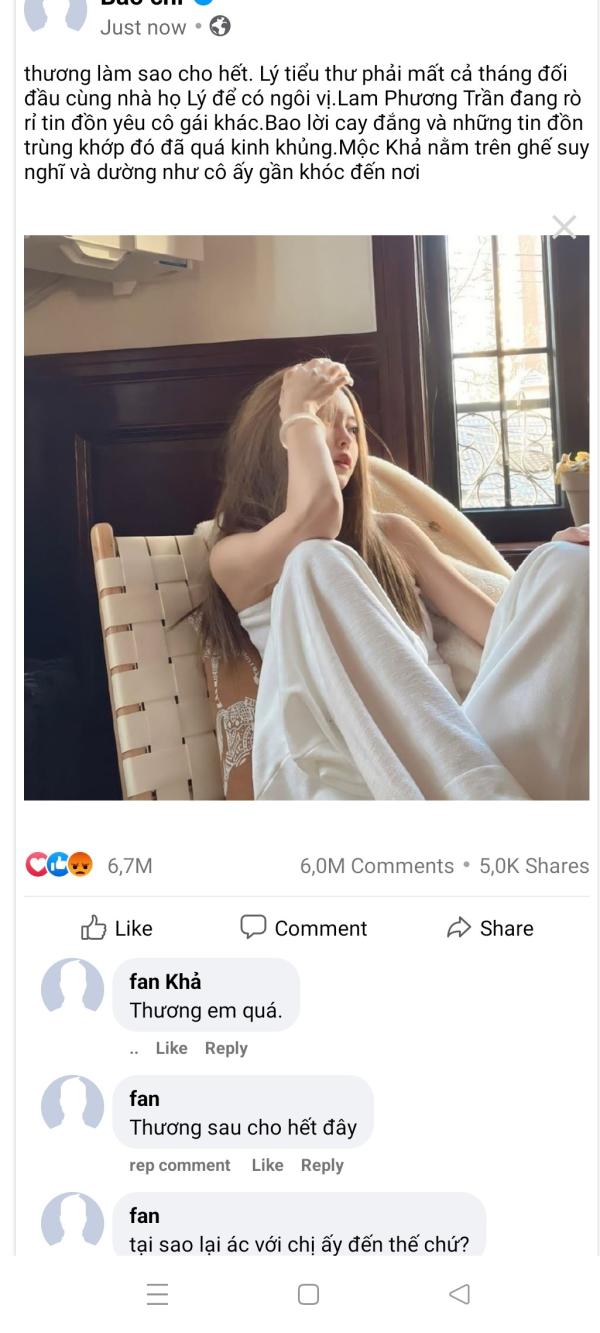600x1333 pixels.
Task: Open the reaction emojis summary icons
Action: click(x=59, y=866)
